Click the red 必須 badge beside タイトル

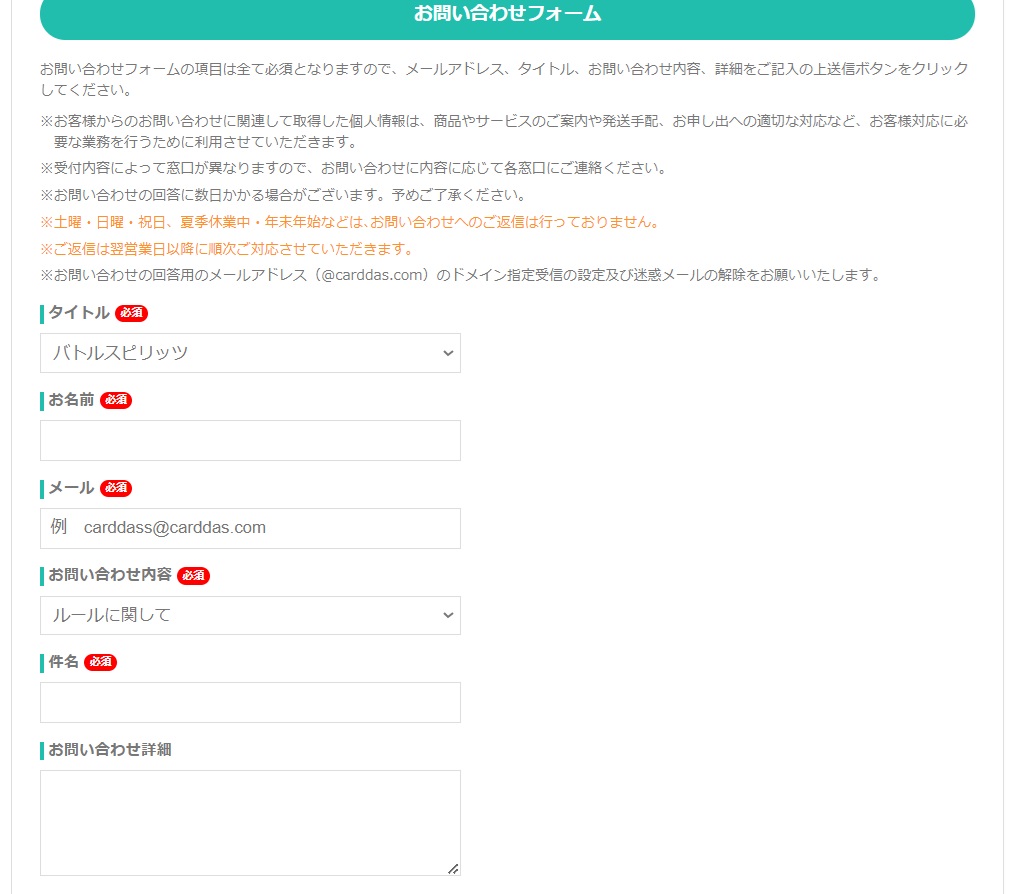(x=131, y=313)
